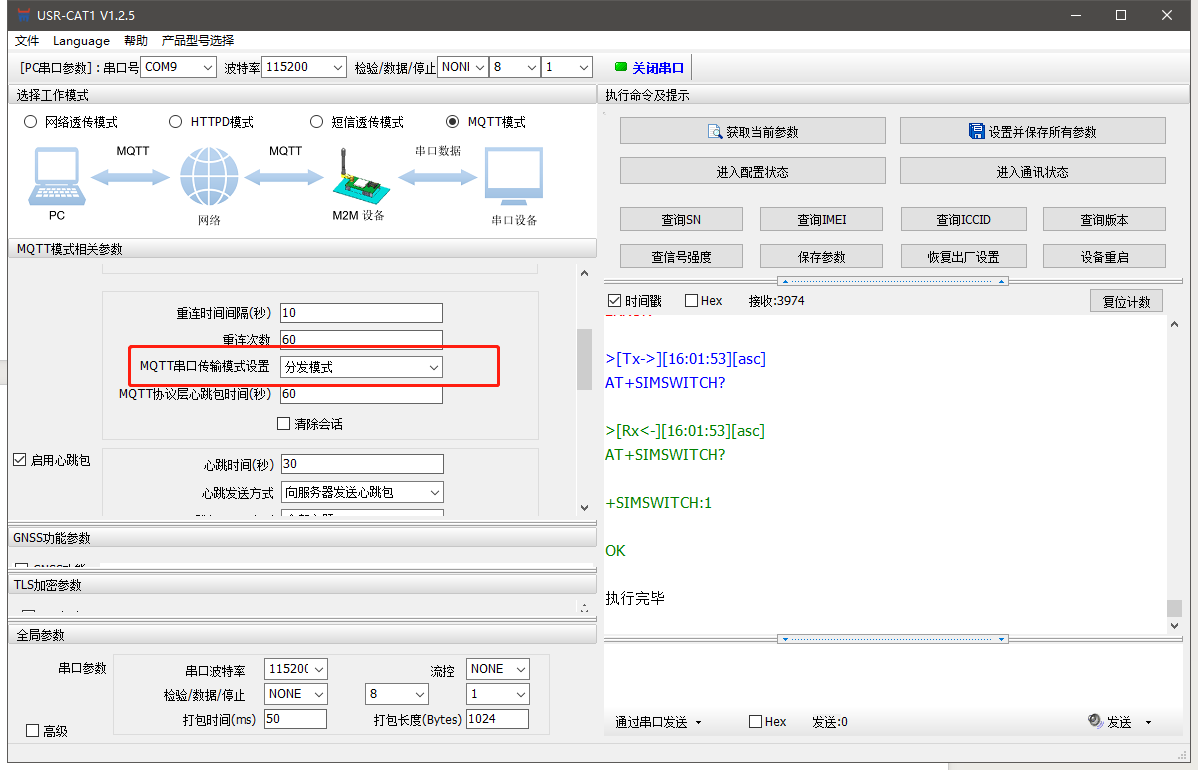Viewport: 1198px width, 770px height.
Task: Click 查询SN button
Action: coord(681,219)
